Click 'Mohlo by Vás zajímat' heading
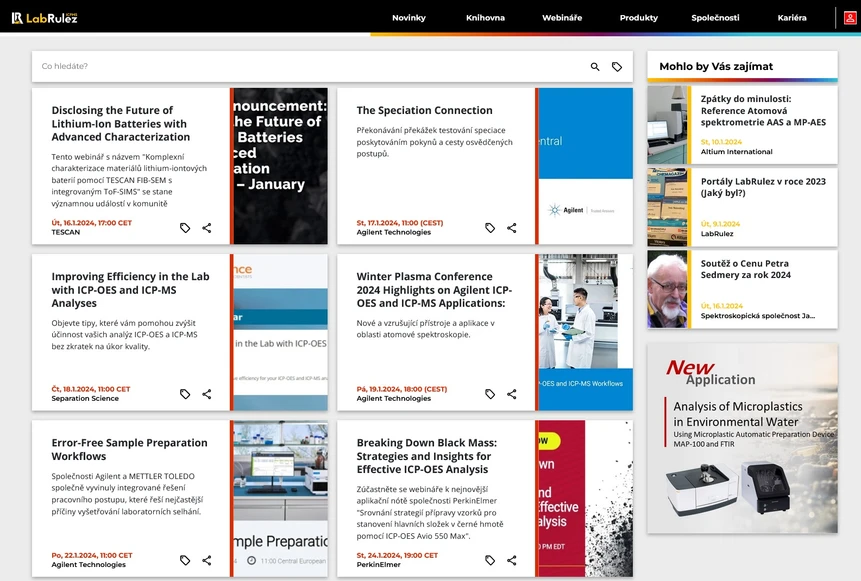Image resolution: width=861 pixels, height=581 pixels. (x=715, y=66)
